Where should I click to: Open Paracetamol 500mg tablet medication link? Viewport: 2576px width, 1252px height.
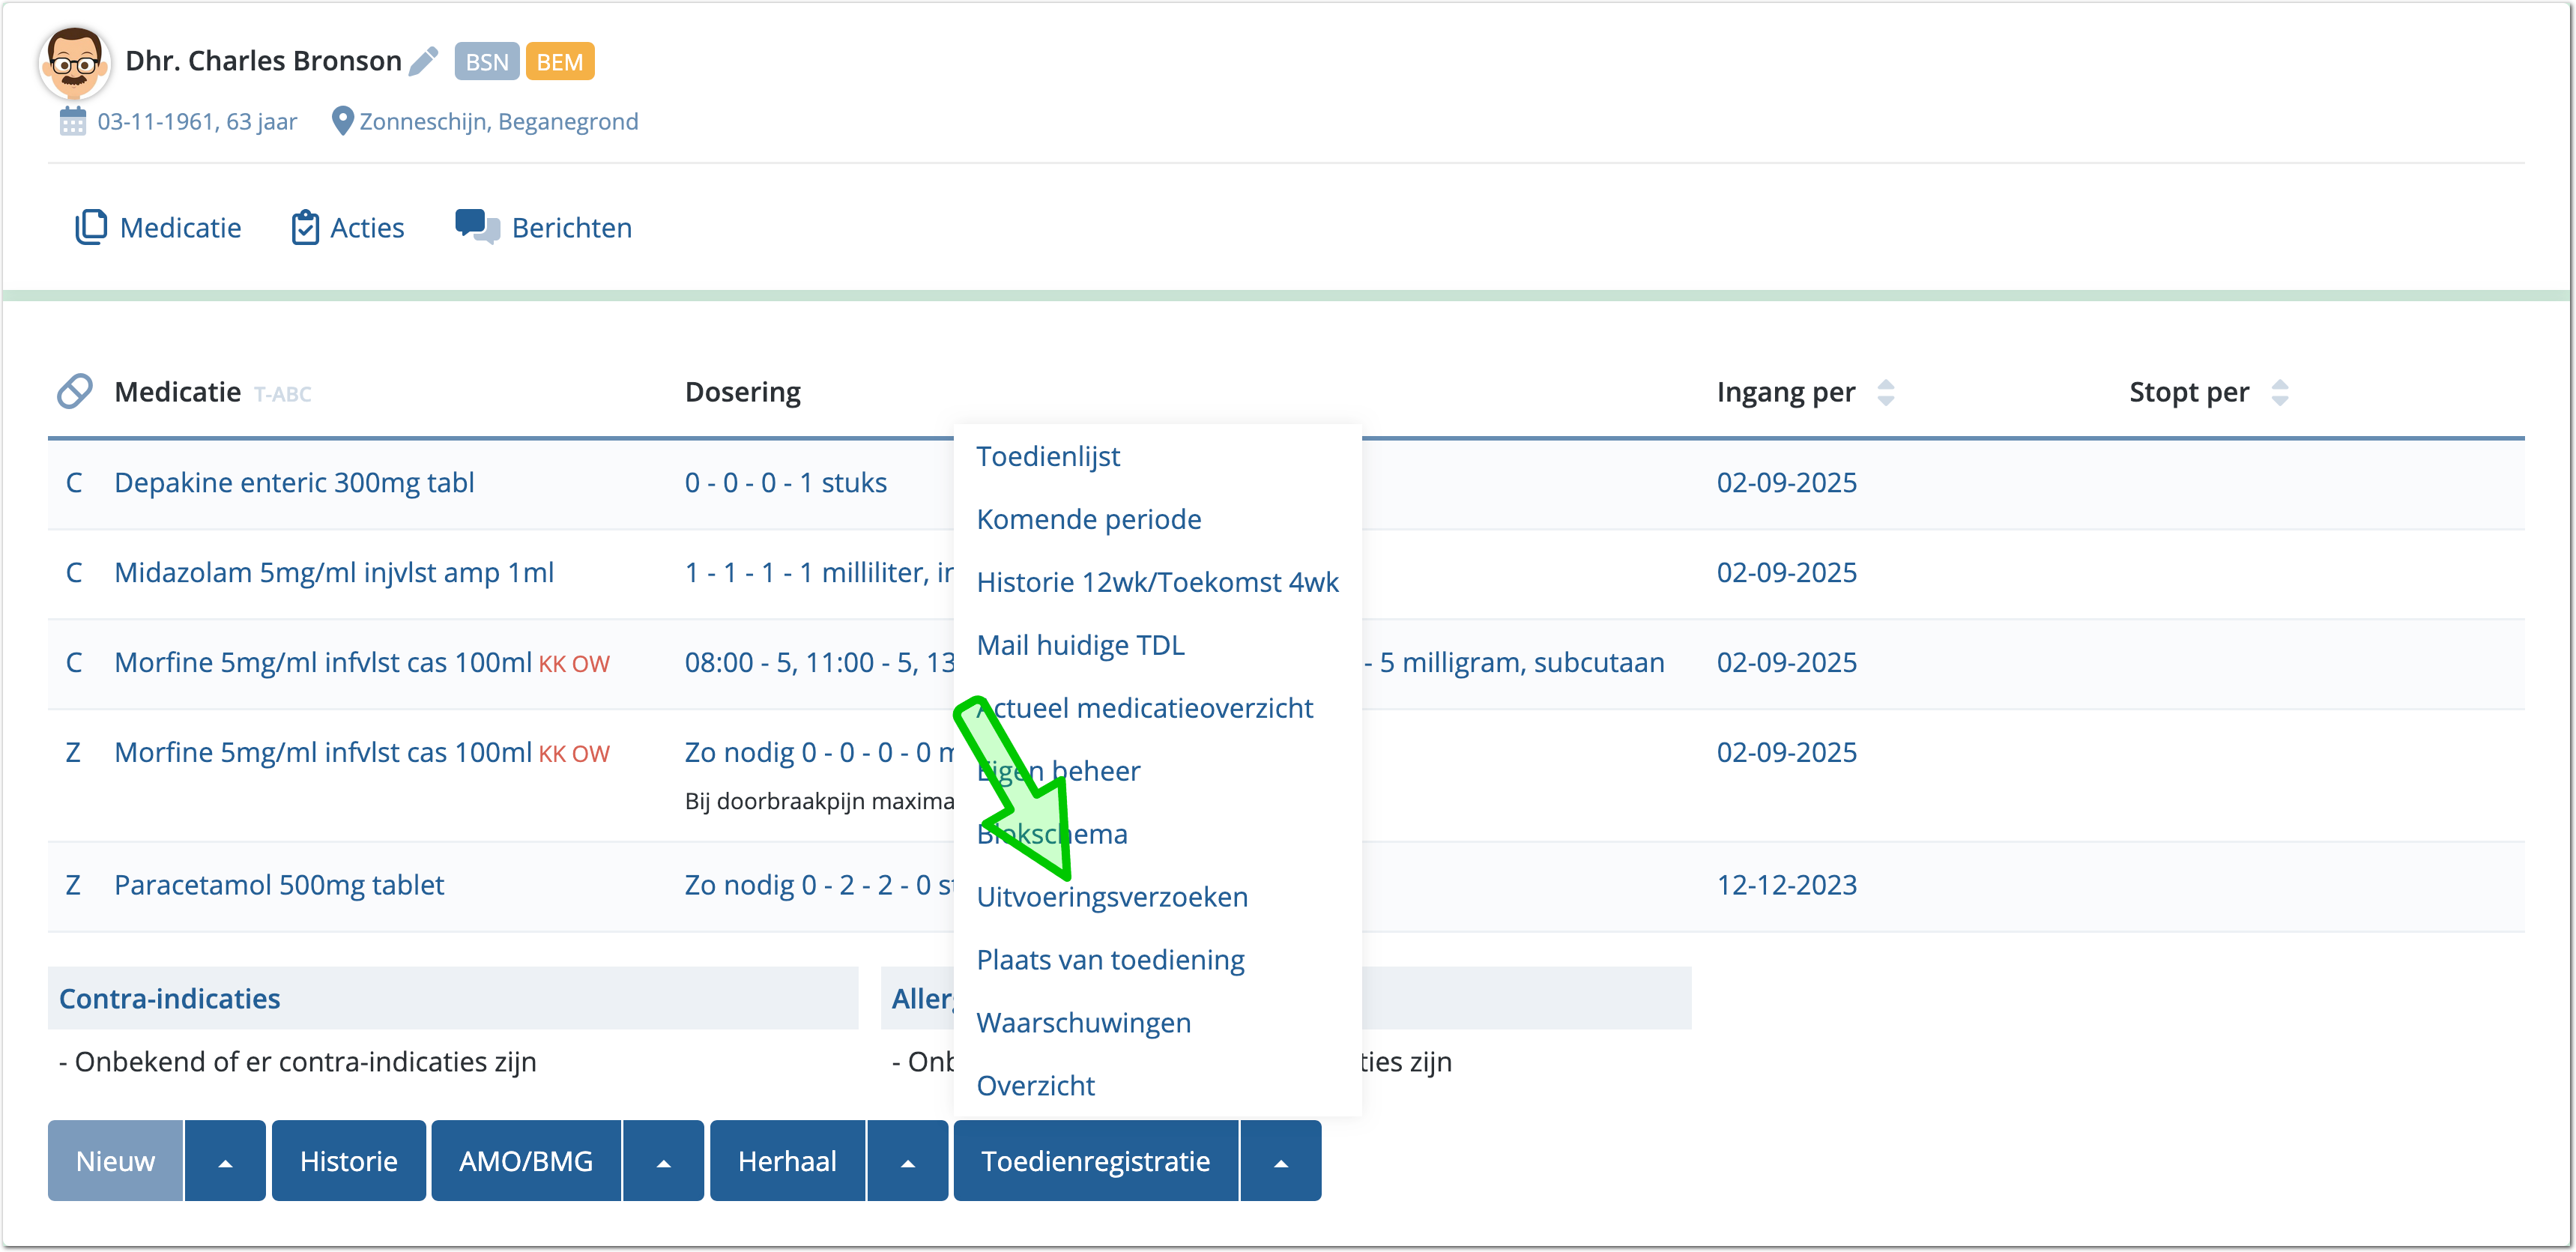[279, 885]
